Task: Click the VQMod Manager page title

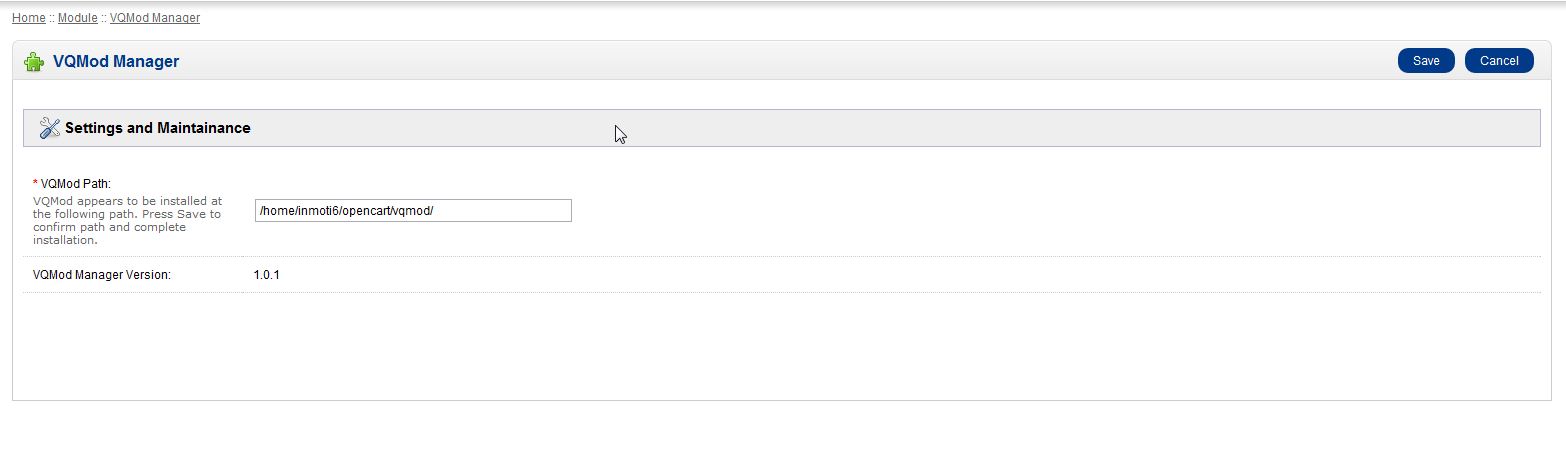Action: click(116, 62)
